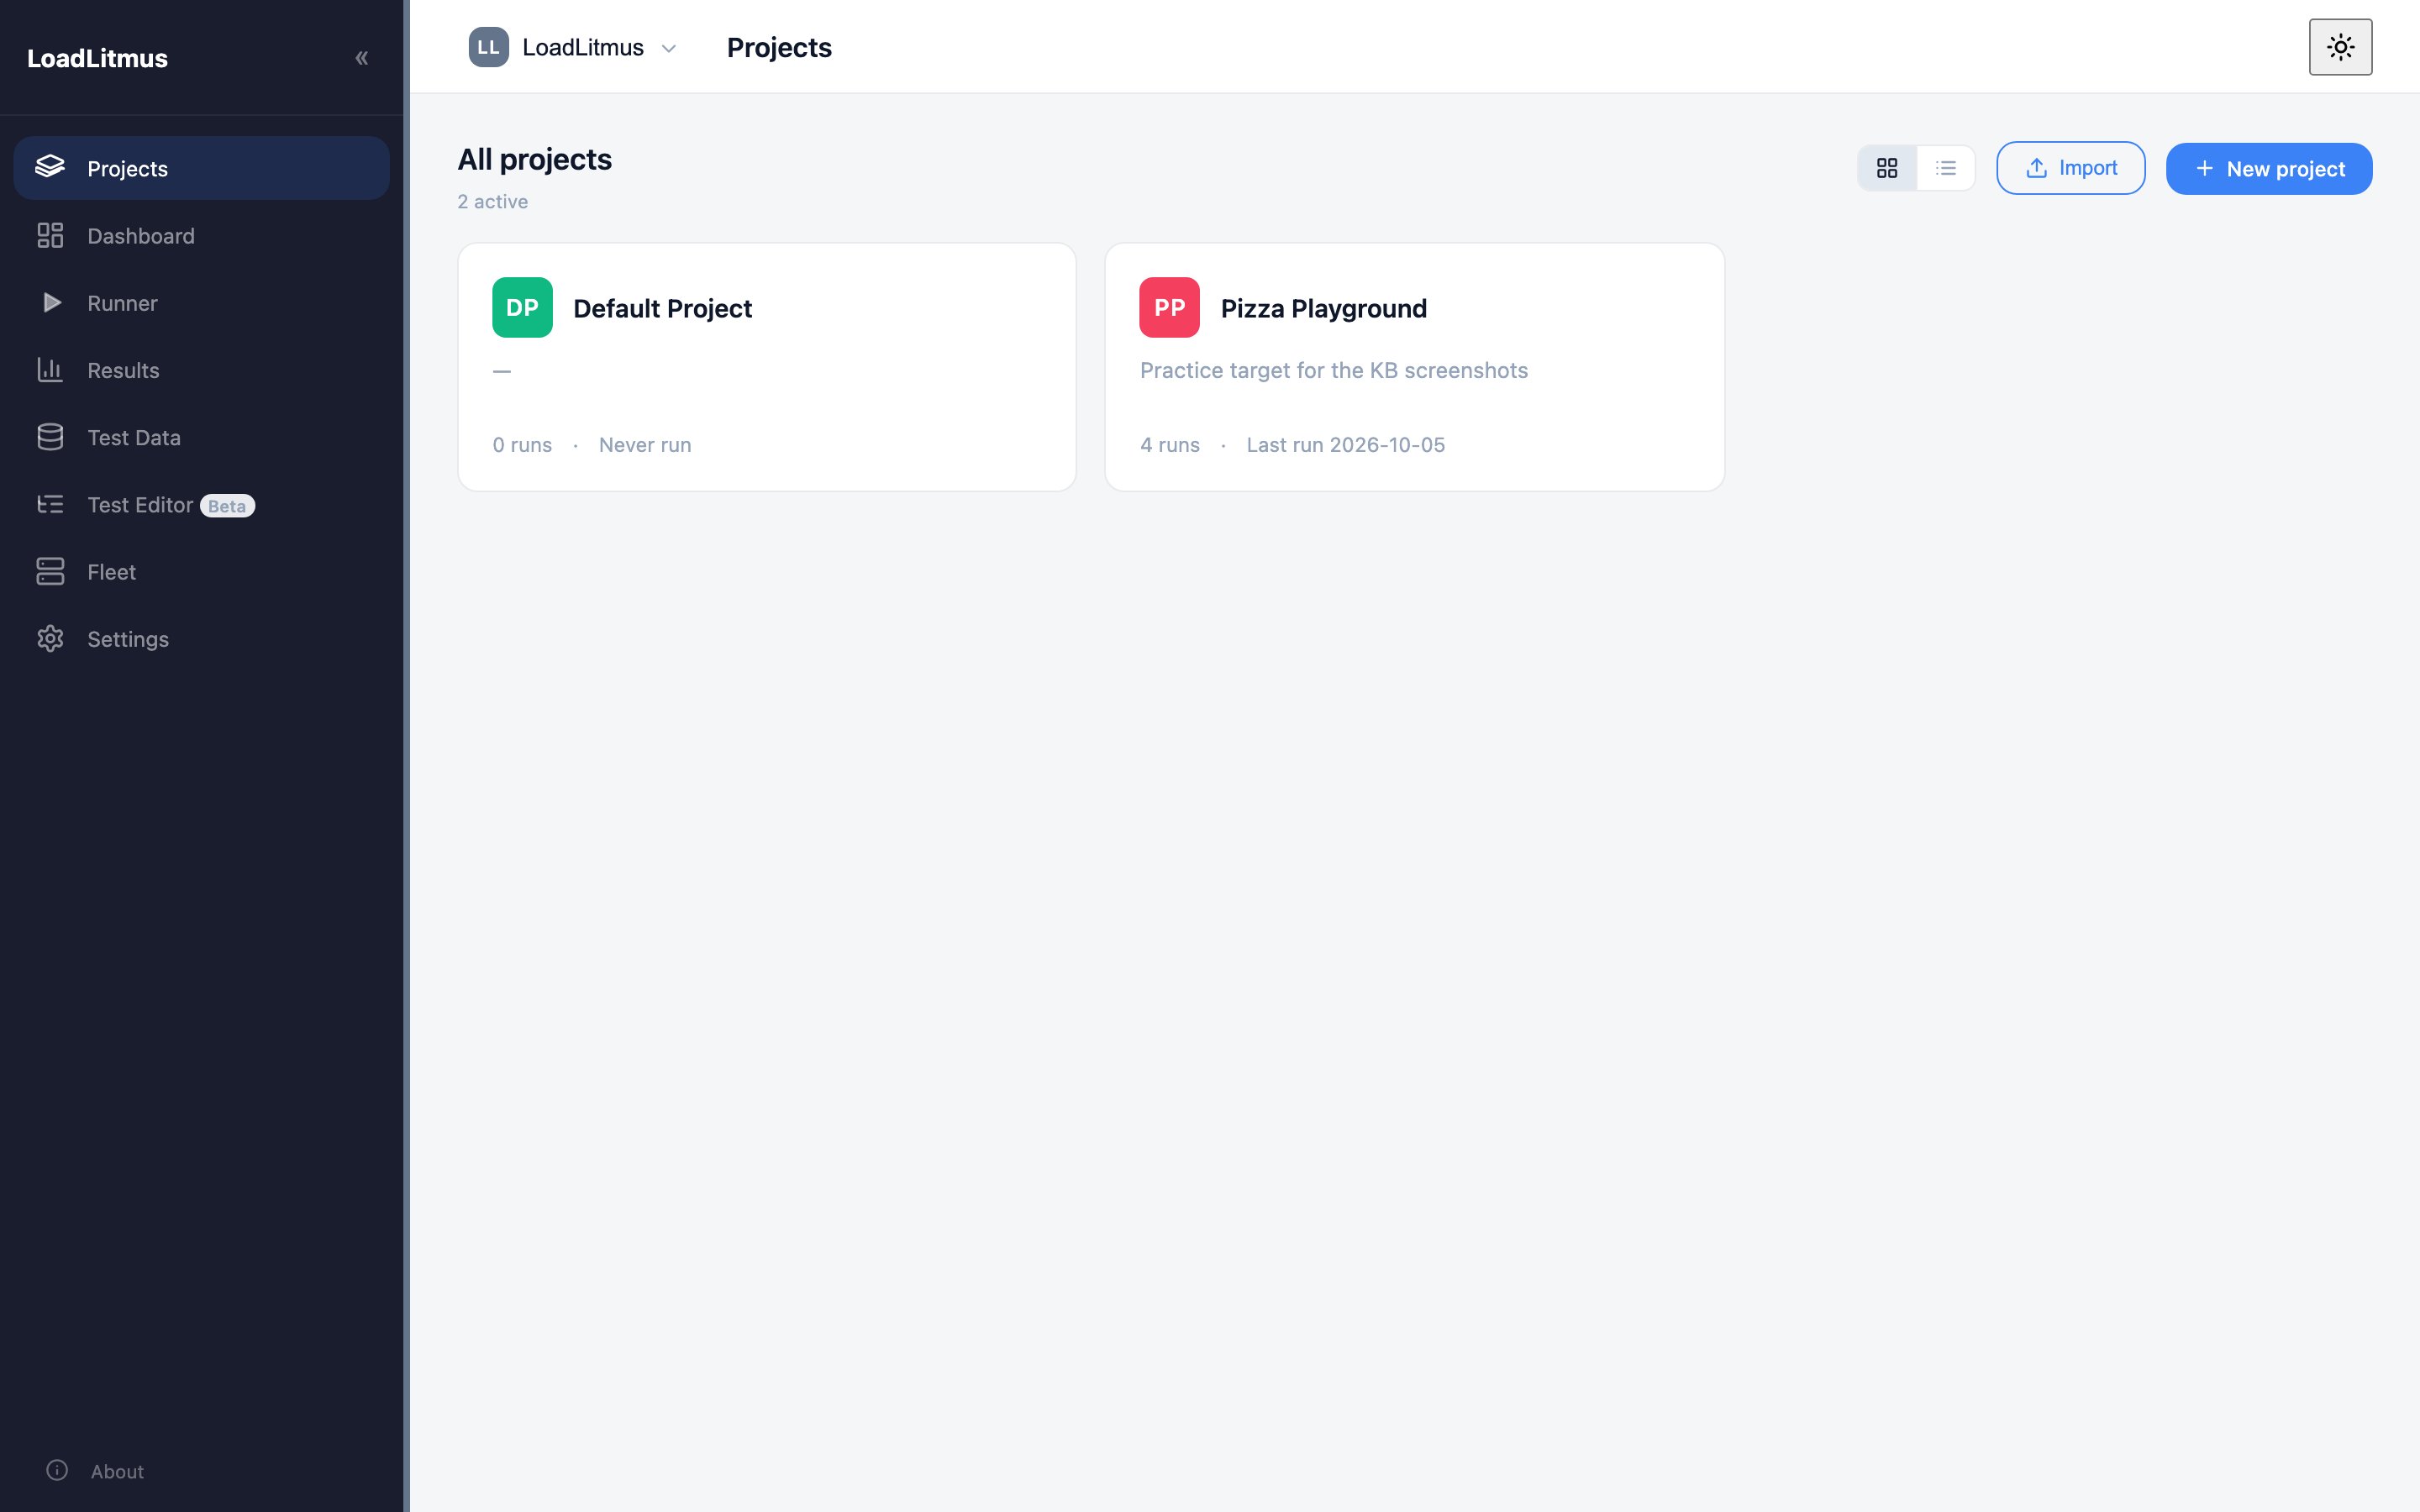Switch to list view
2420x1512 pixels.
tap(1945, 168)
